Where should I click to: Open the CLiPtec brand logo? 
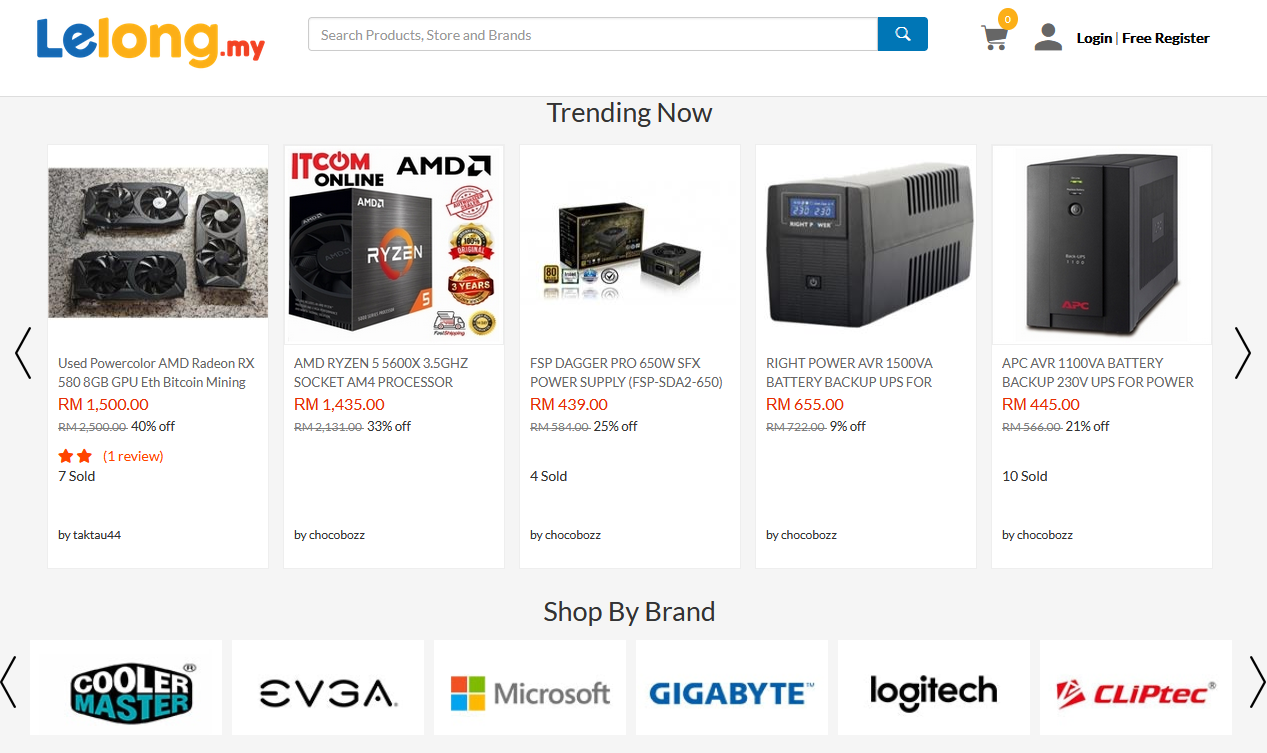pos(1136,688)
